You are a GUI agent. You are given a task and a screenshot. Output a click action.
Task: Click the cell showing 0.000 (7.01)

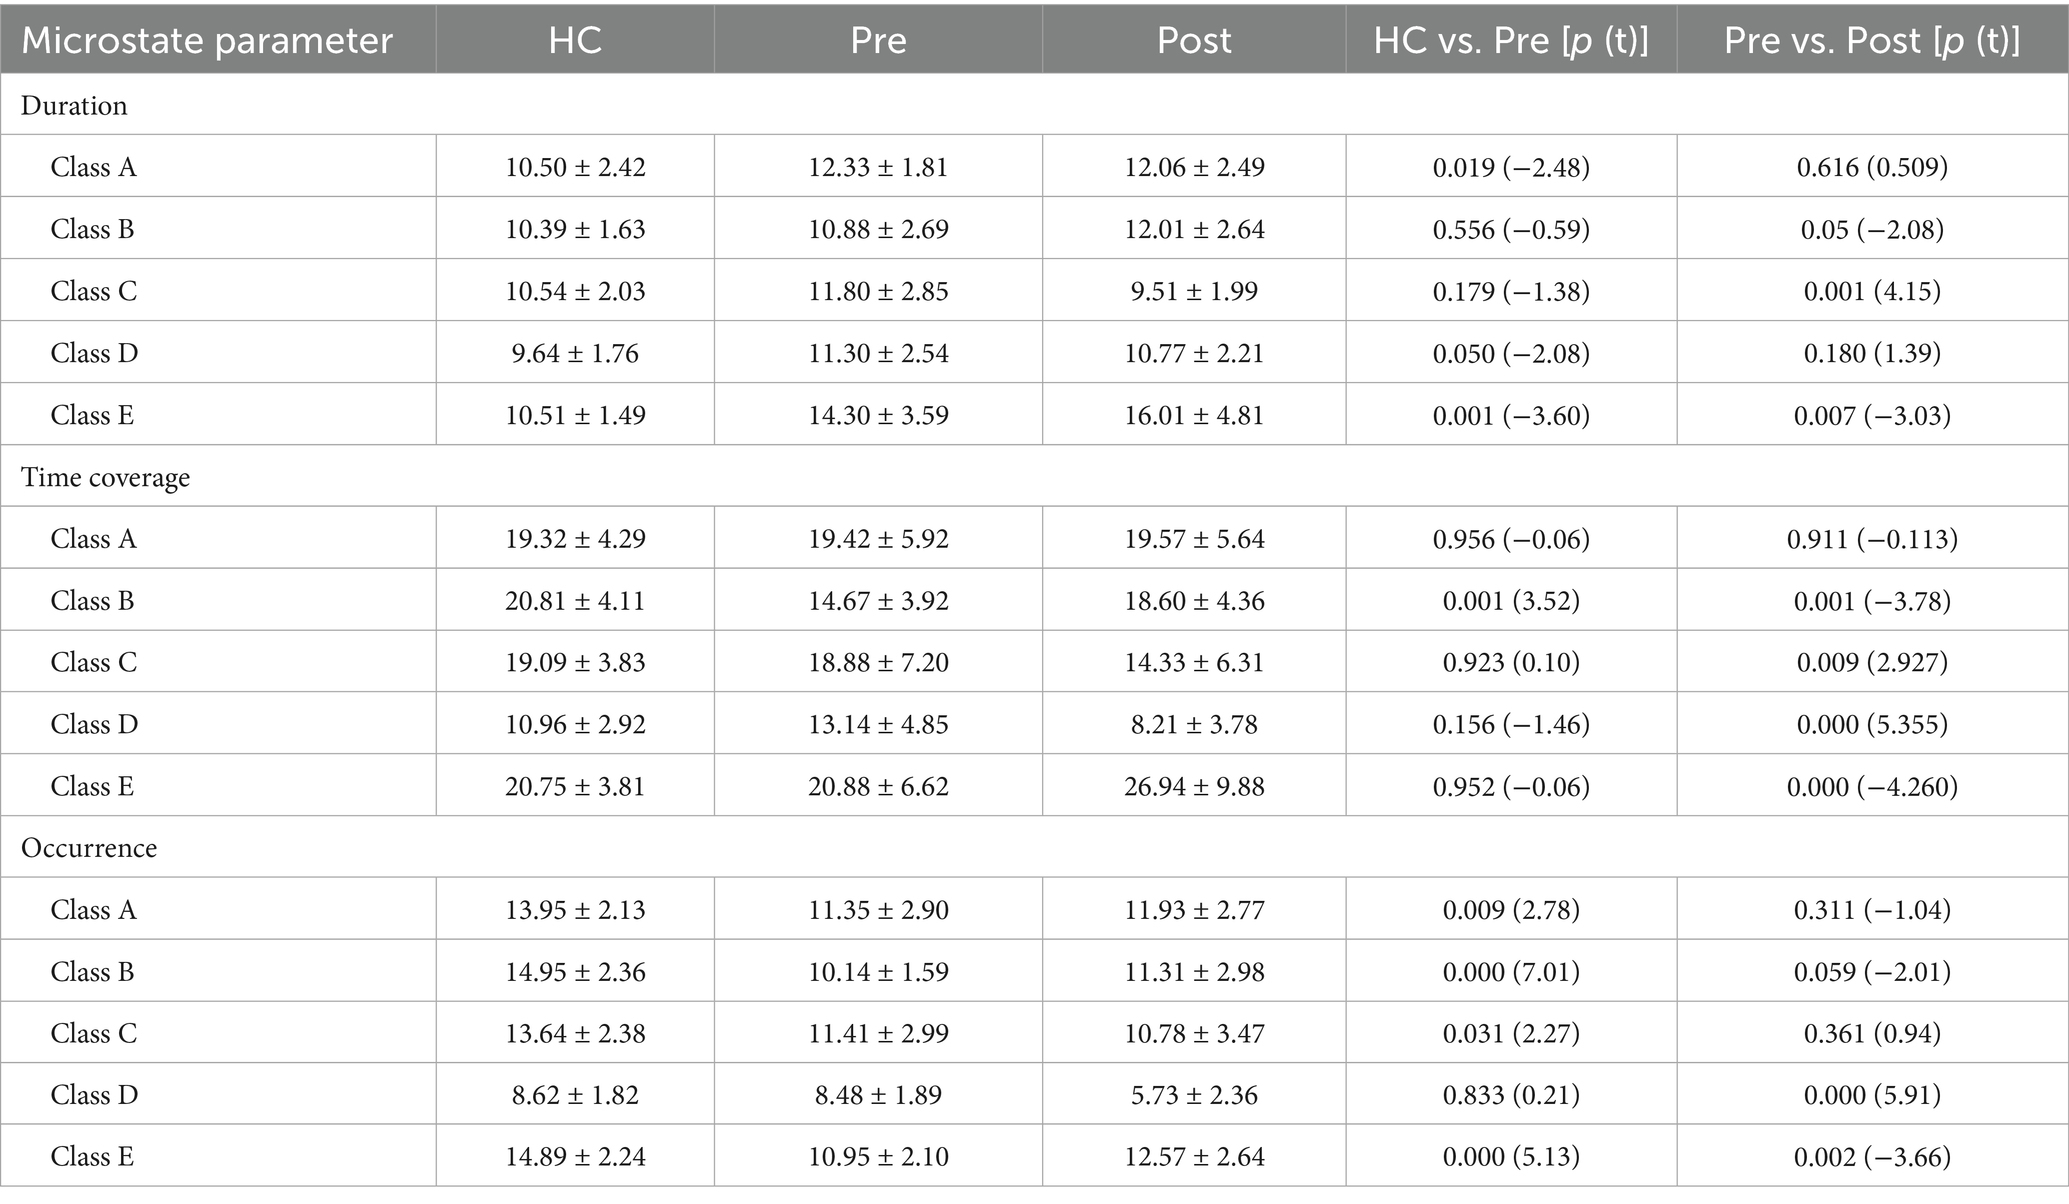pyautogui.click(x=1511, y=972)
